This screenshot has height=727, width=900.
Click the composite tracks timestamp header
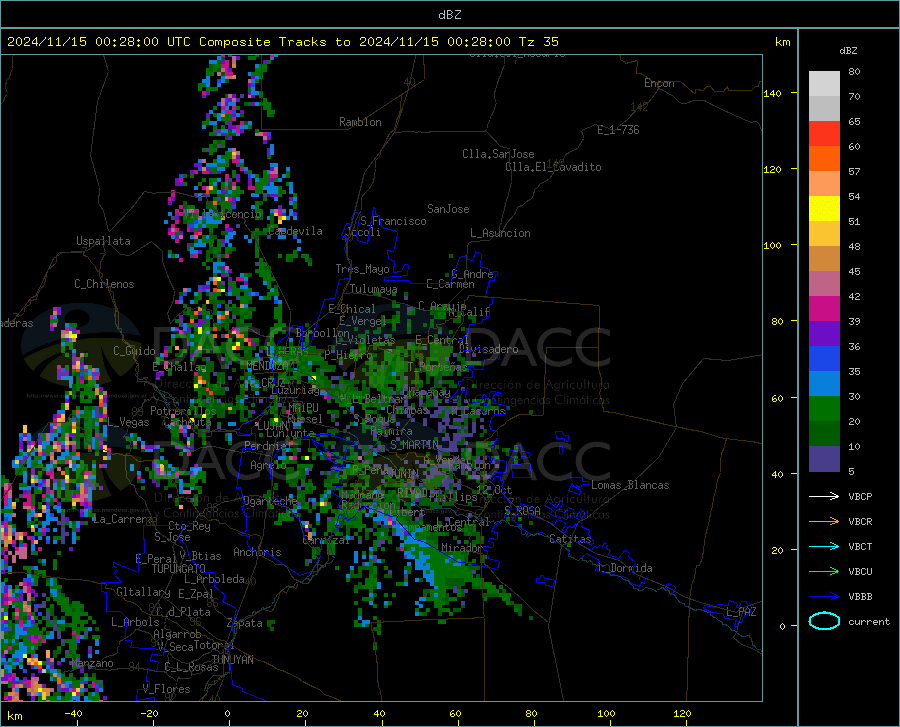click(x=282, y=42)
